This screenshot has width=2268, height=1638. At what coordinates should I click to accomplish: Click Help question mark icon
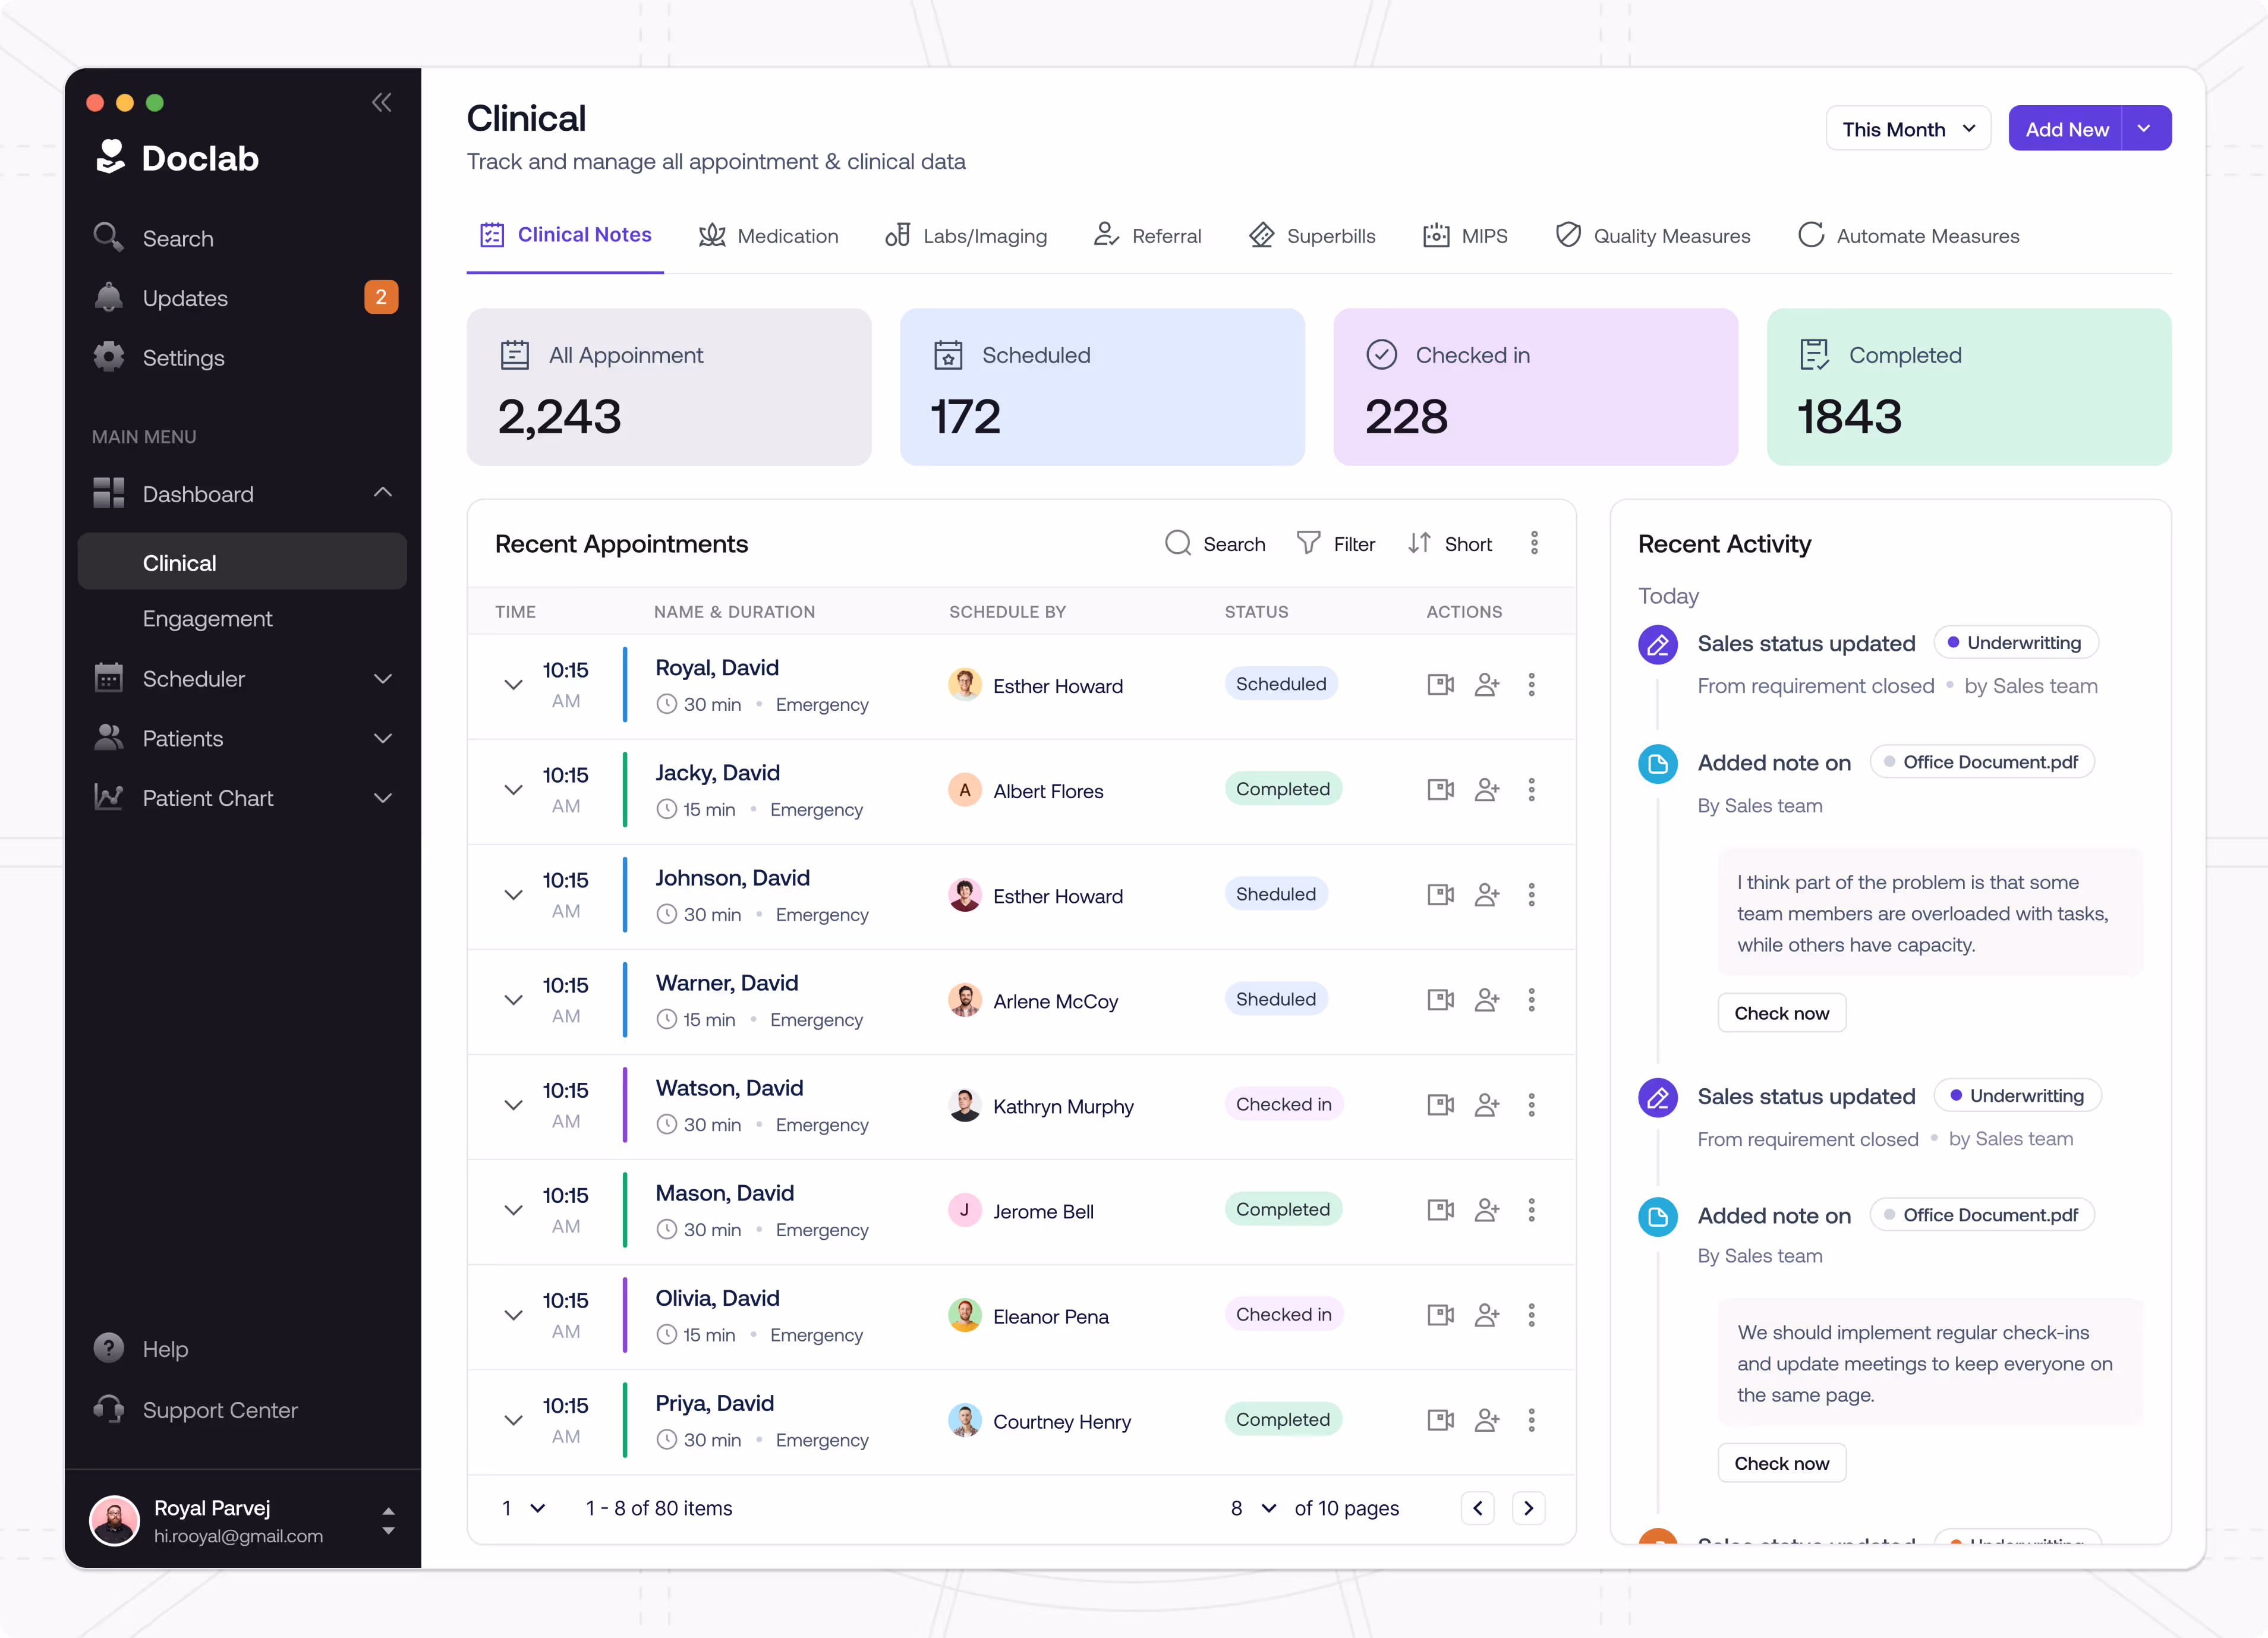point(109,1348)
